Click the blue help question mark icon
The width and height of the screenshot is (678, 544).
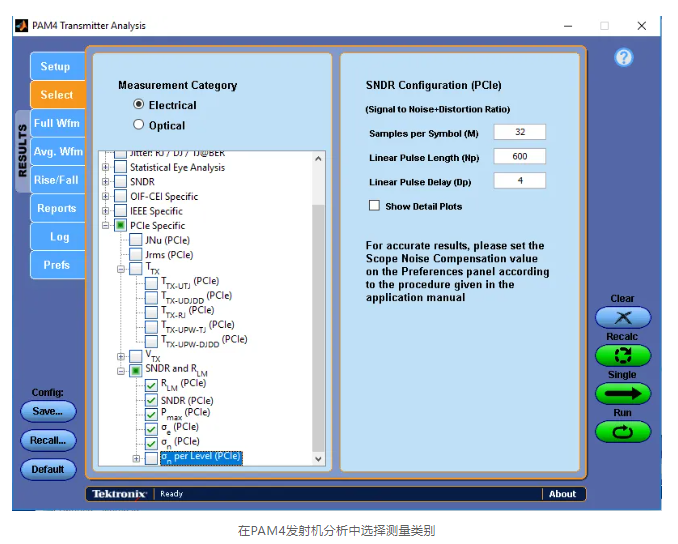(x=624, y=58)
